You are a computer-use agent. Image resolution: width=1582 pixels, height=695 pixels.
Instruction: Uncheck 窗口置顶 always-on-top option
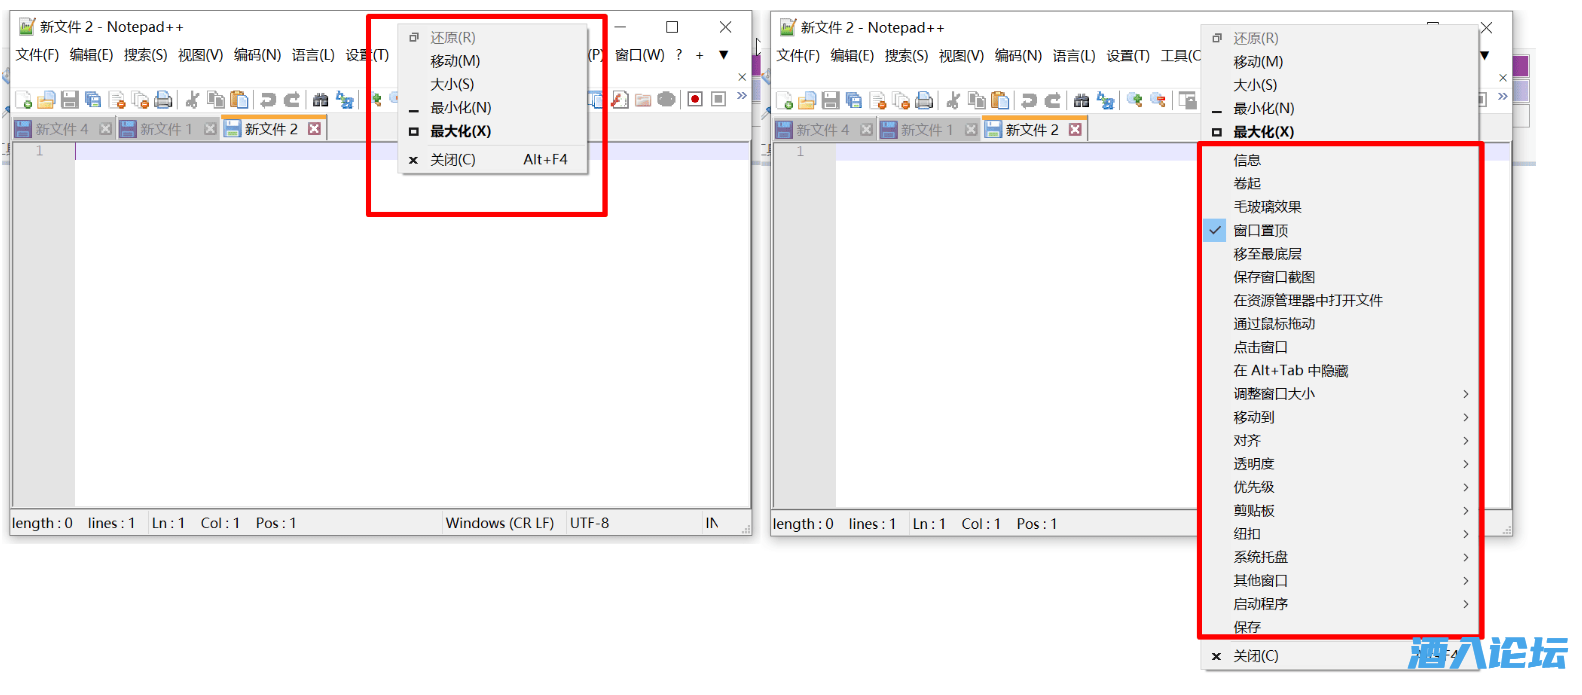[1340, 231]
